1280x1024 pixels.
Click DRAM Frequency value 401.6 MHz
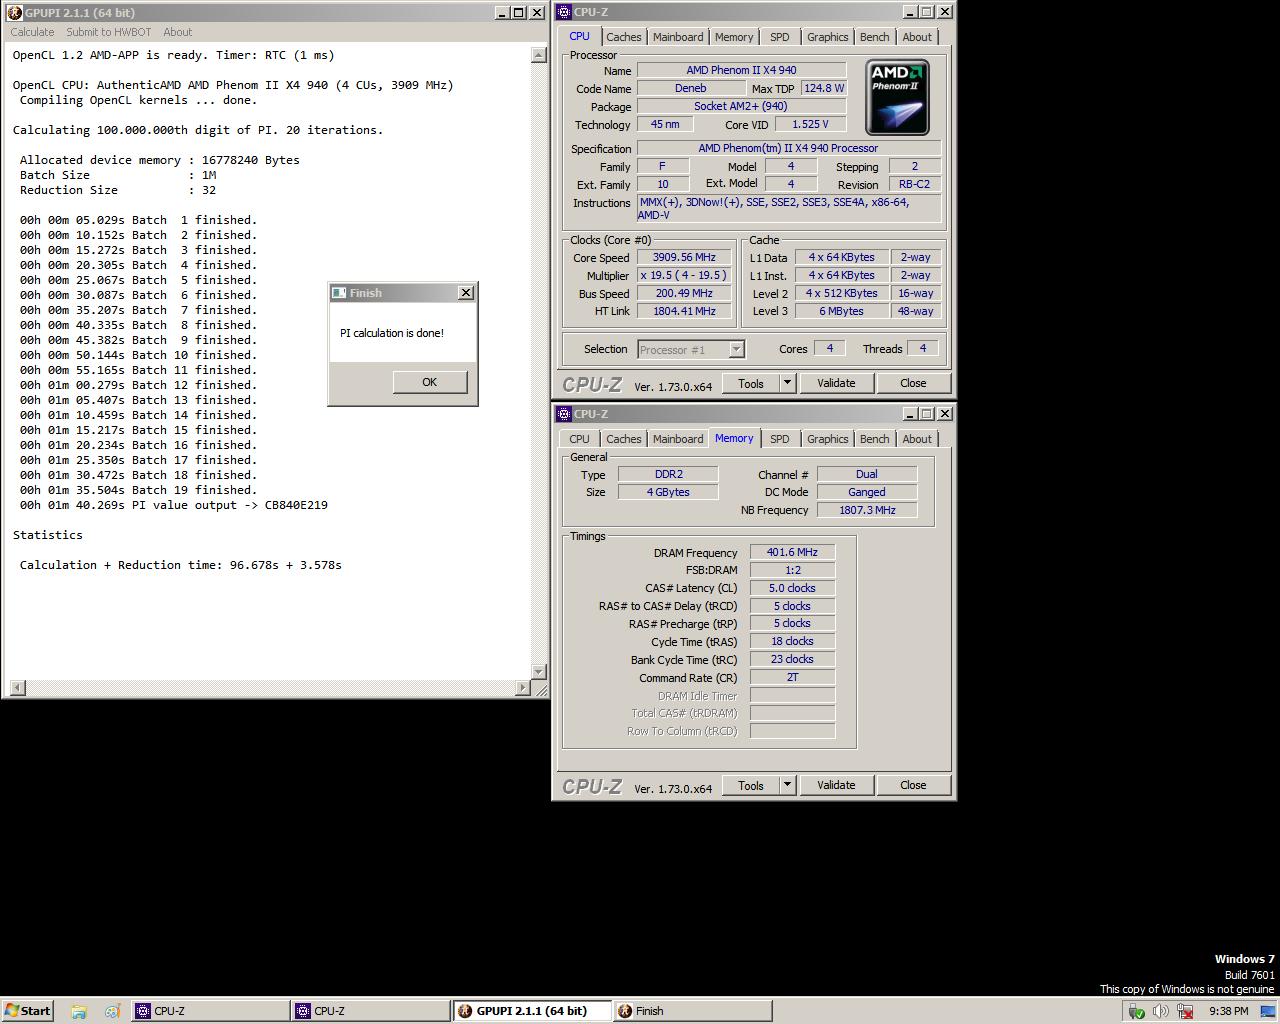click(792, 552)
